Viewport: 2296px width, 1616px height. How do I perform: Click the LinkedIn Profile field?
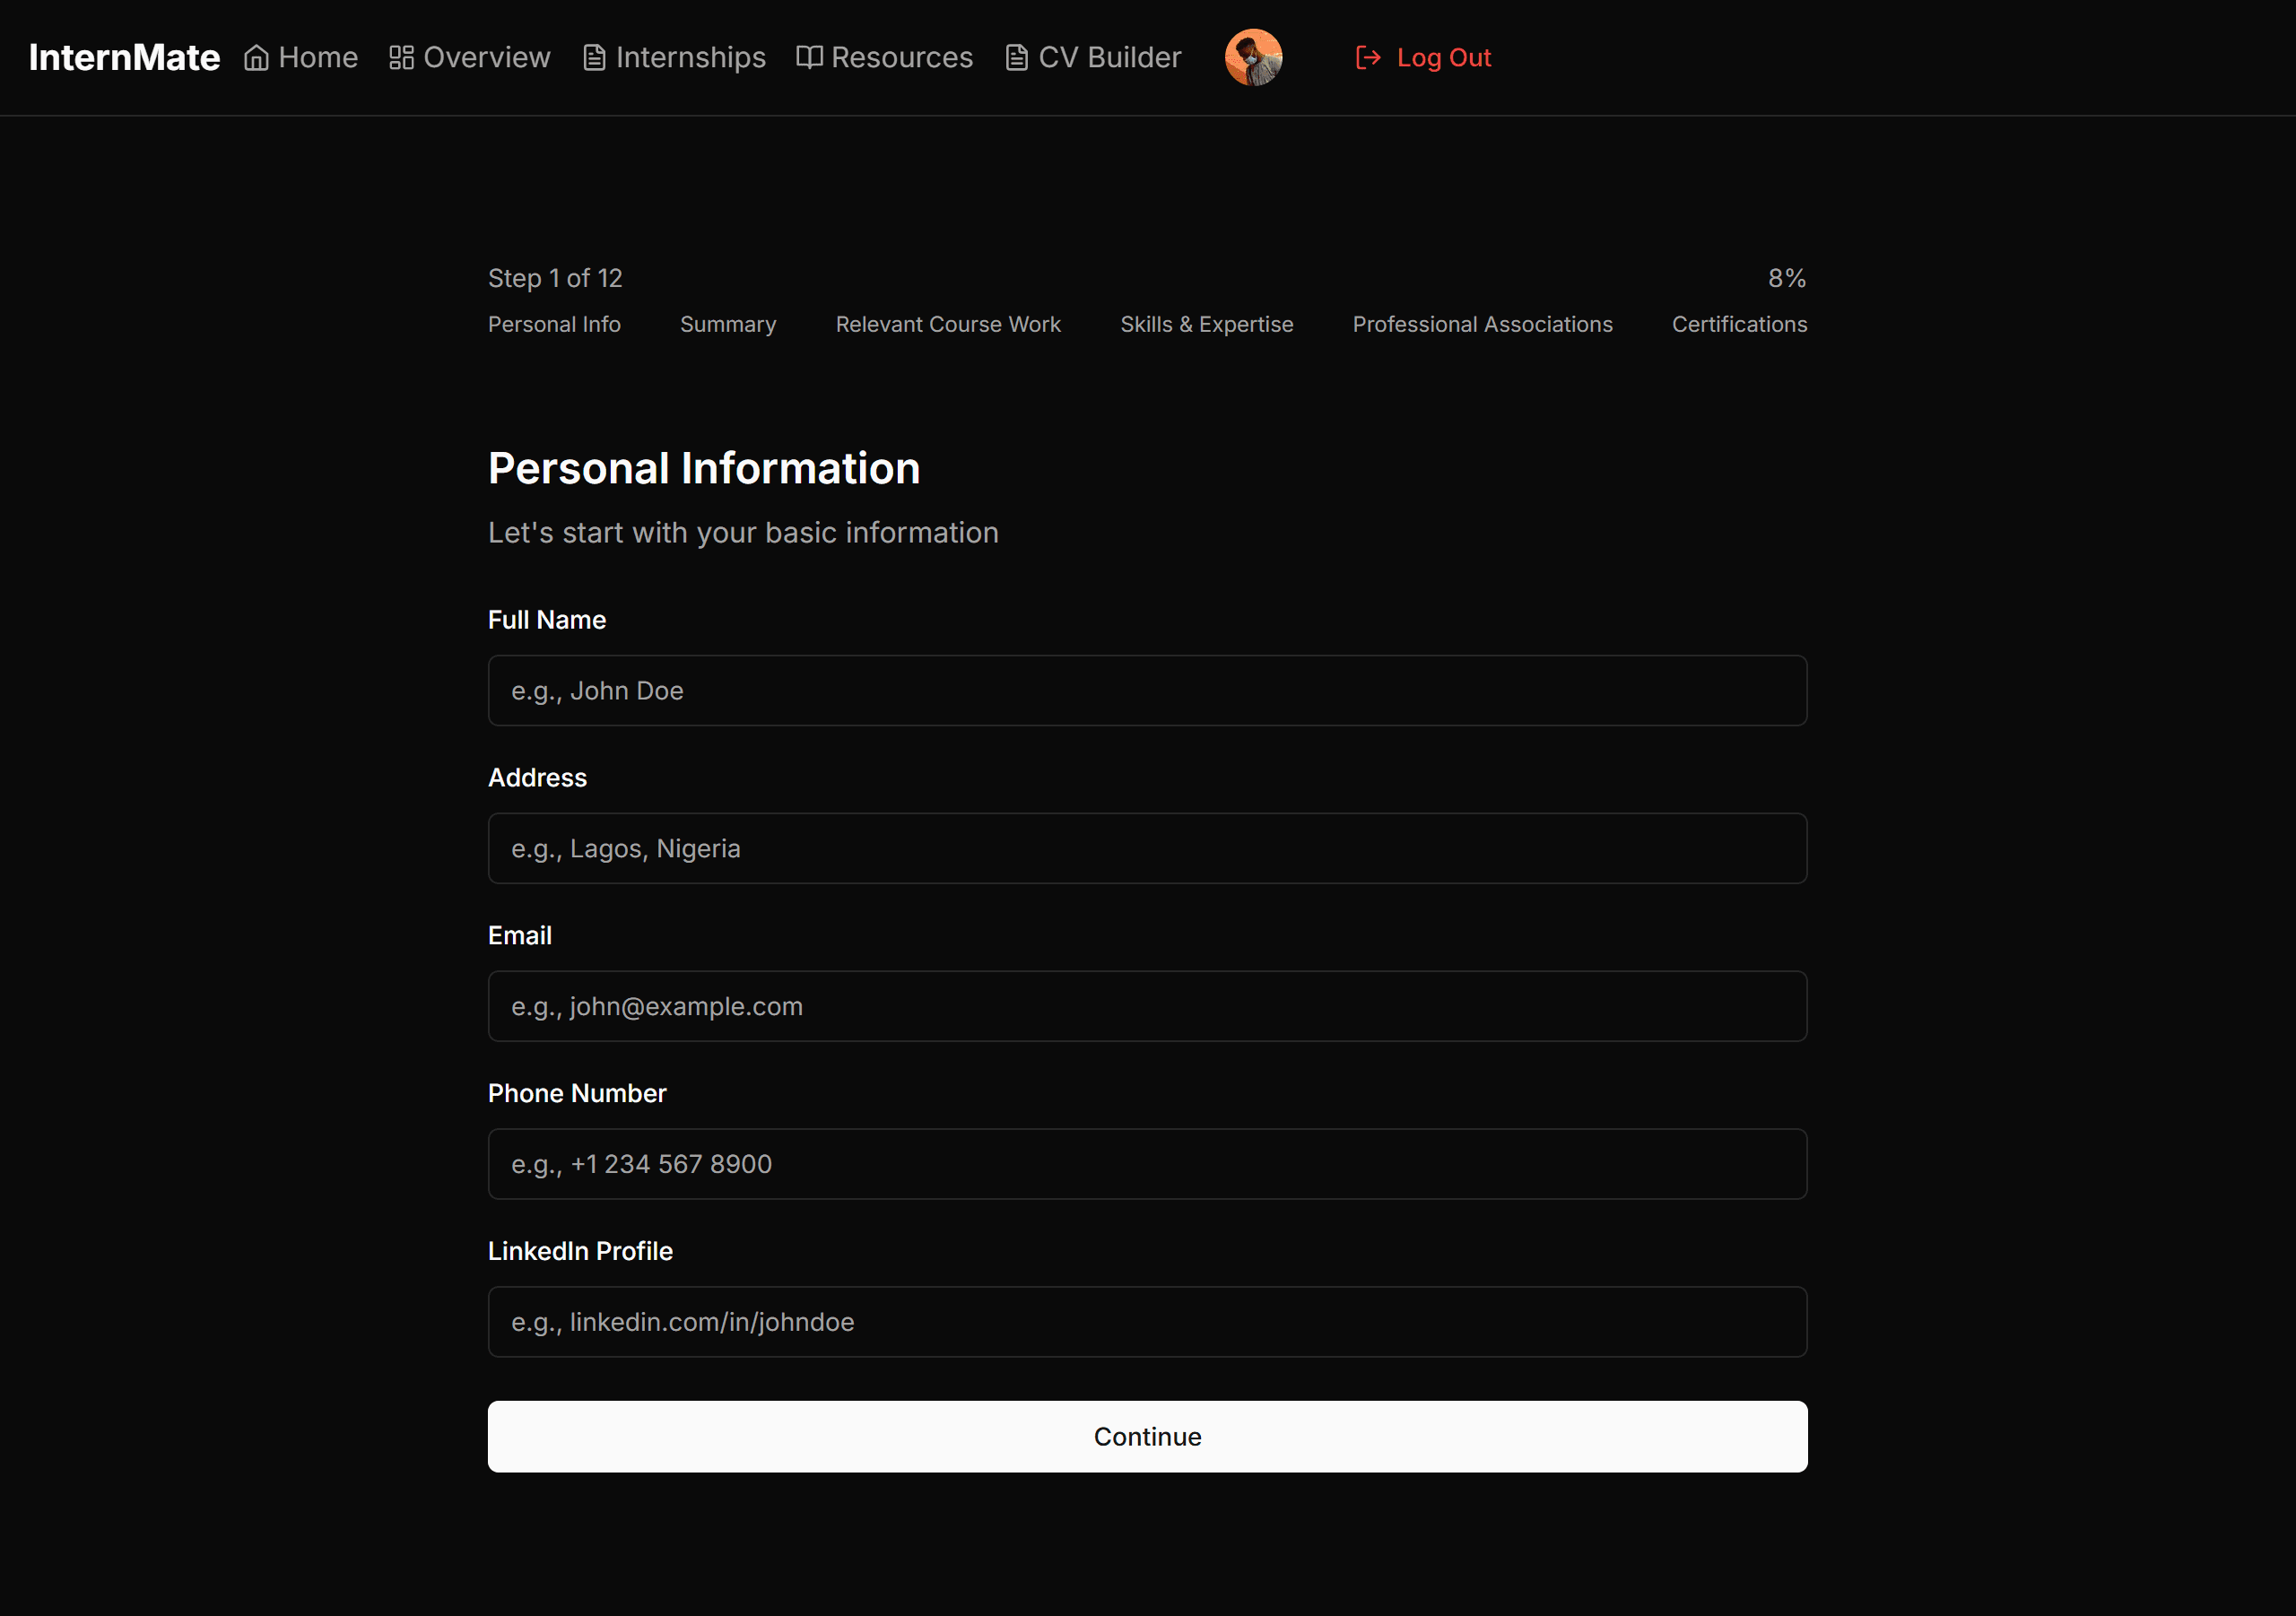[1146, 1321]
